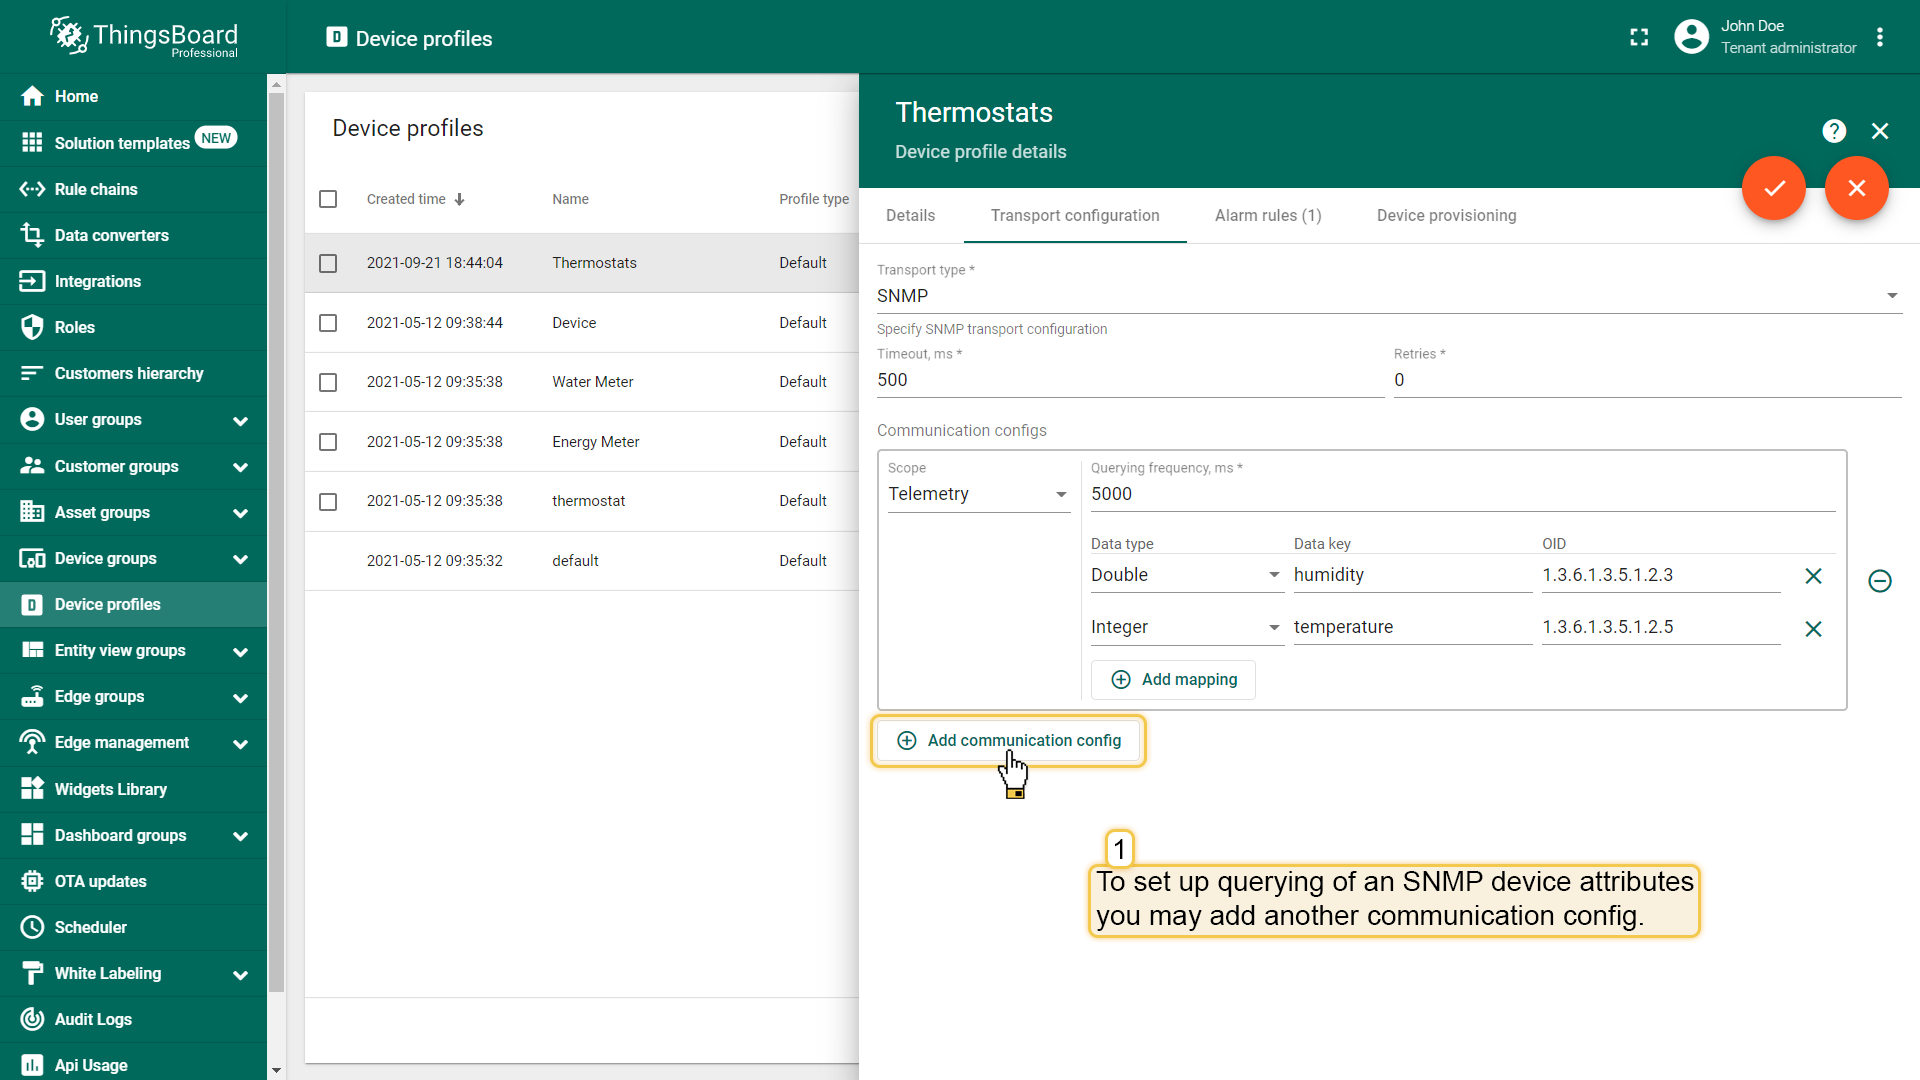Open Rule chains from sidebar
The width and height of the screenshot is (1920, 1080).
(96, 189)
